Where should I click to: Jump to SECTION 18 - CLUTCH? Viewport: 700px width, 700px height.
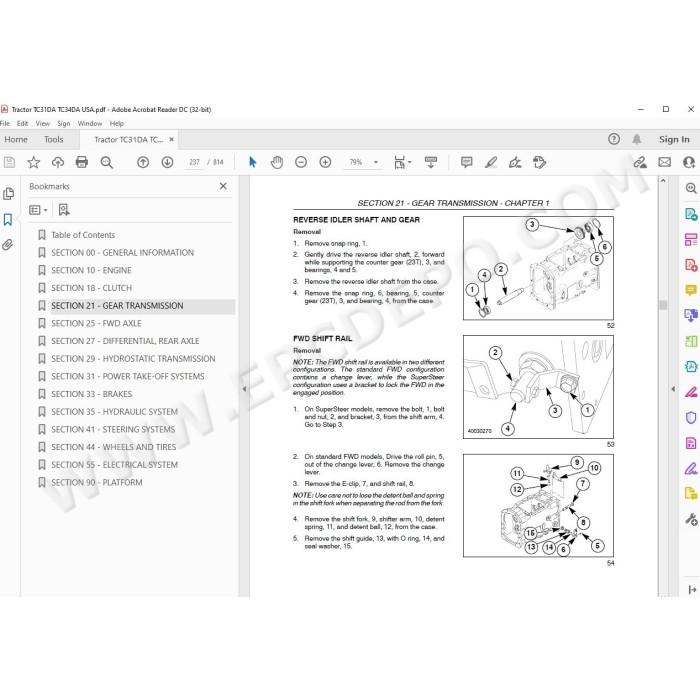coord(92,288)
